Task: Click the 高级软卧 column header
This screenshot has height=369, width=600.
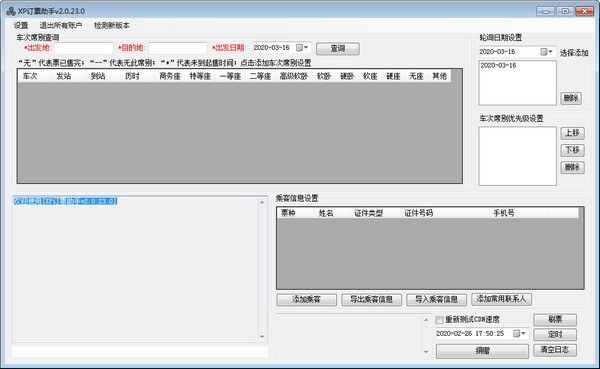Action: 294,76
